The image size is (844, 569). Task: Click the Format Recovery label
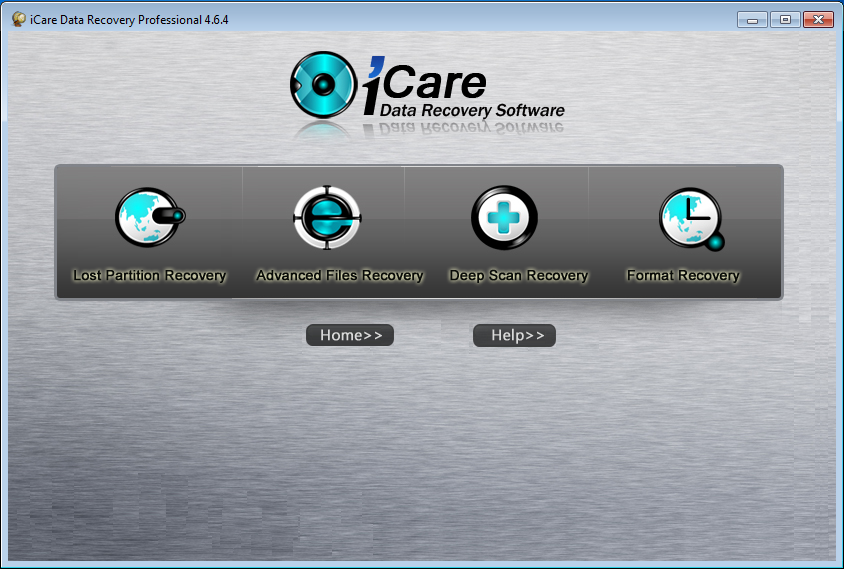pyautogui.click(x=683, y=275)
